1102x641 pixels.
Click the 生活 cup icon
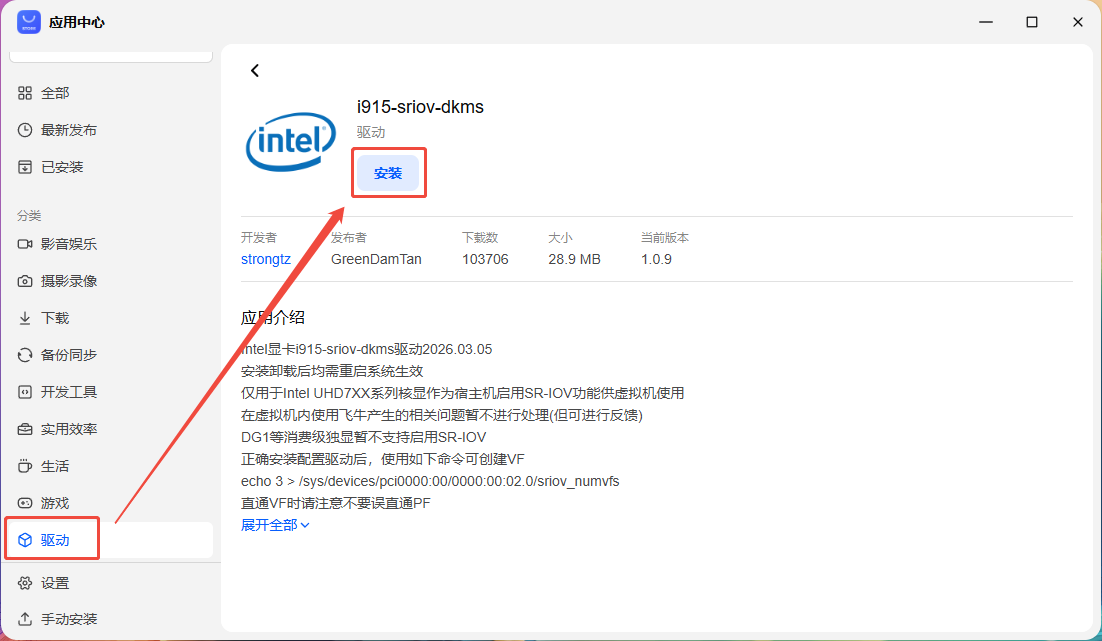click(x=25, y=466)
